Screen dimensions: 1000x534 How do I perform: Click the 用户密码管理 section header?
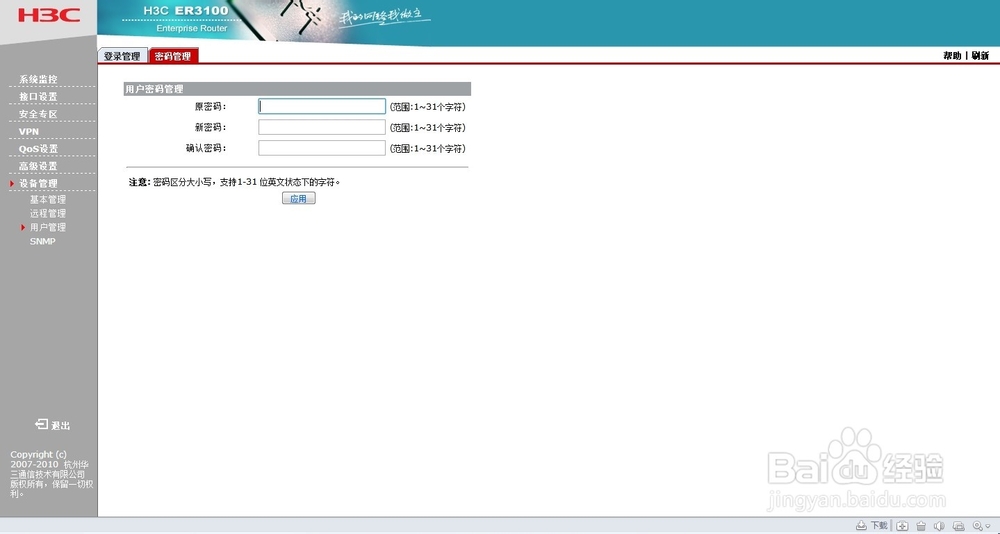297,89
